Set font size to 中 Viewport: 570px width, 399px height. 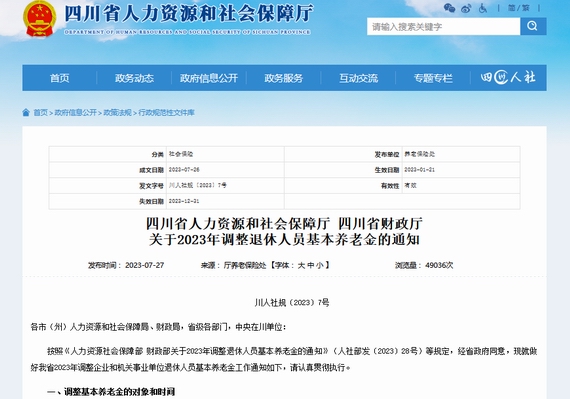point(310,265)
